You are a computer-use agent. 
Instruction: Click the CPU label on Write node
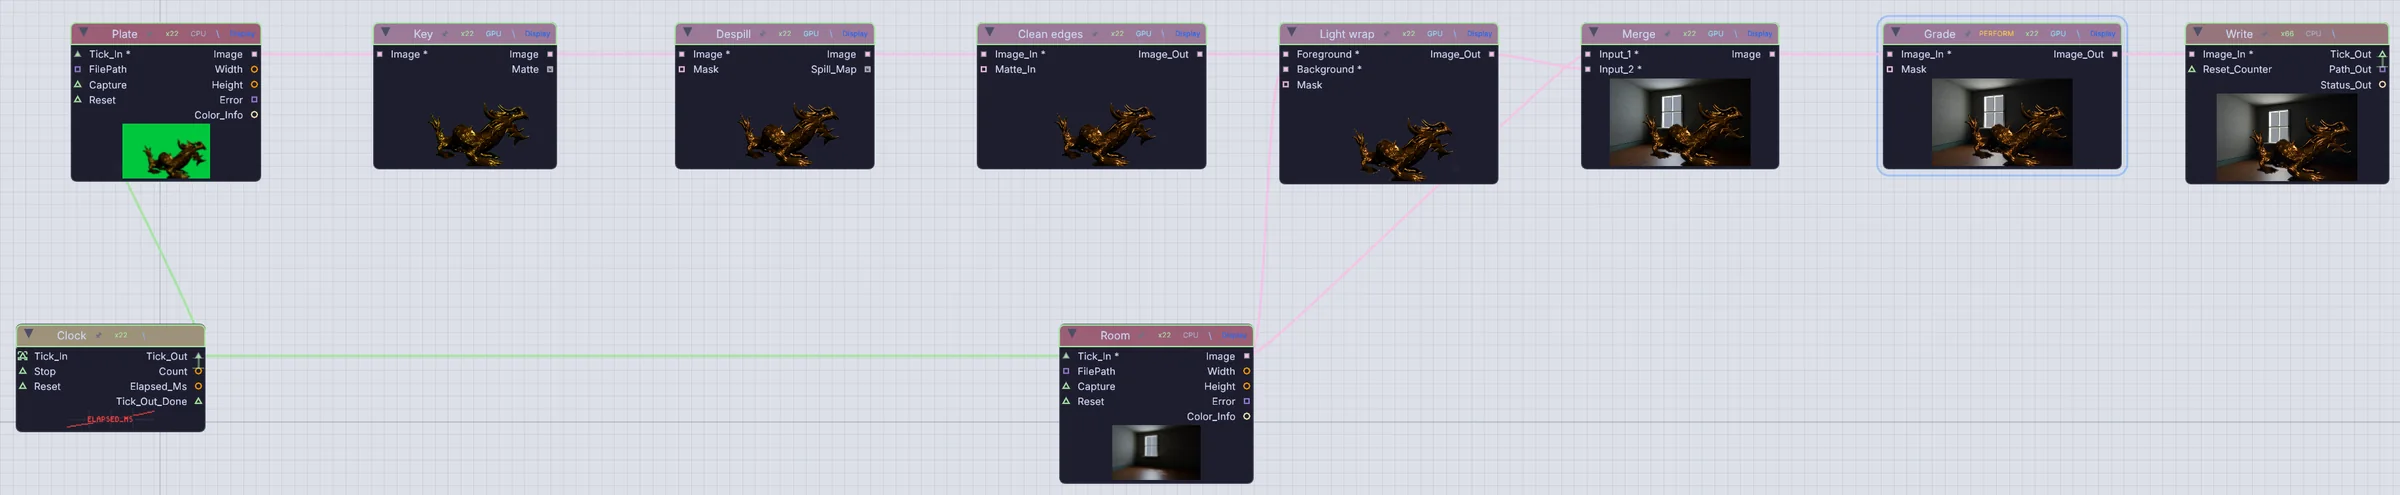(x=2314, y=34)
